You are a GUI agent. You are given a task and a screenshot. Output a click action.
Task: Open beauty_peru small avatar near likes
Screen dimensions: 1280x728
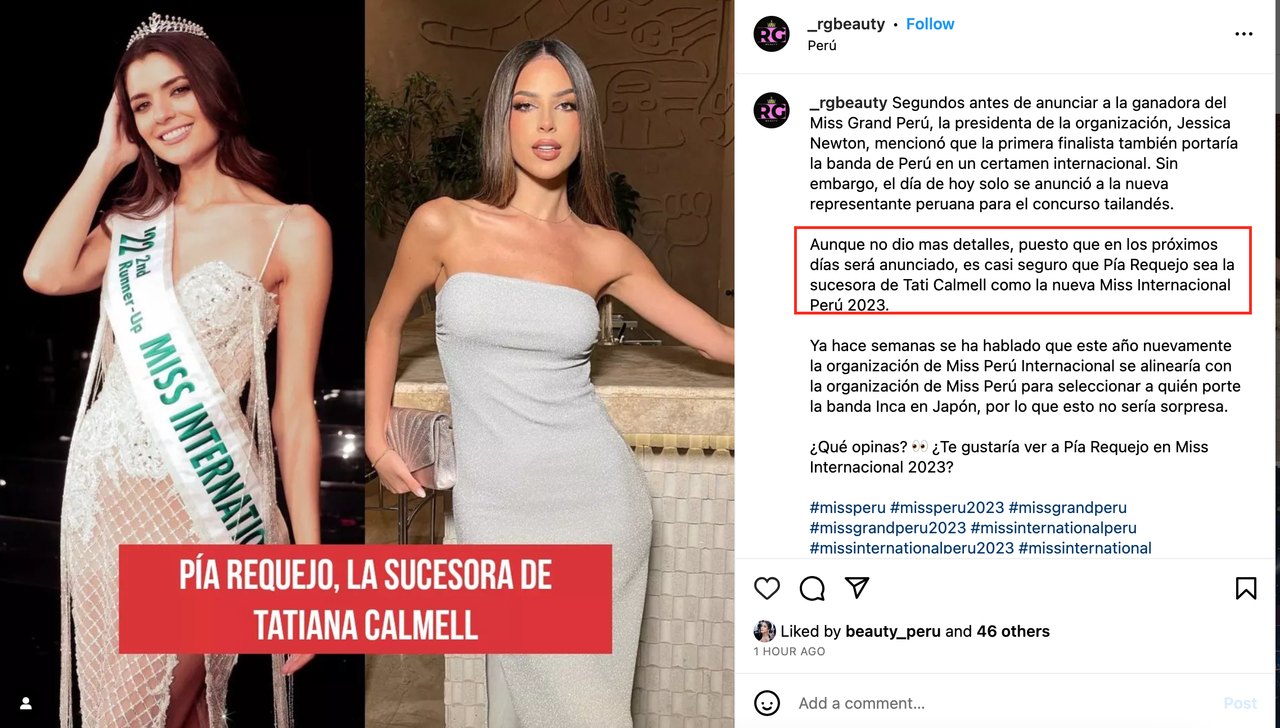(x=765, y=631)
